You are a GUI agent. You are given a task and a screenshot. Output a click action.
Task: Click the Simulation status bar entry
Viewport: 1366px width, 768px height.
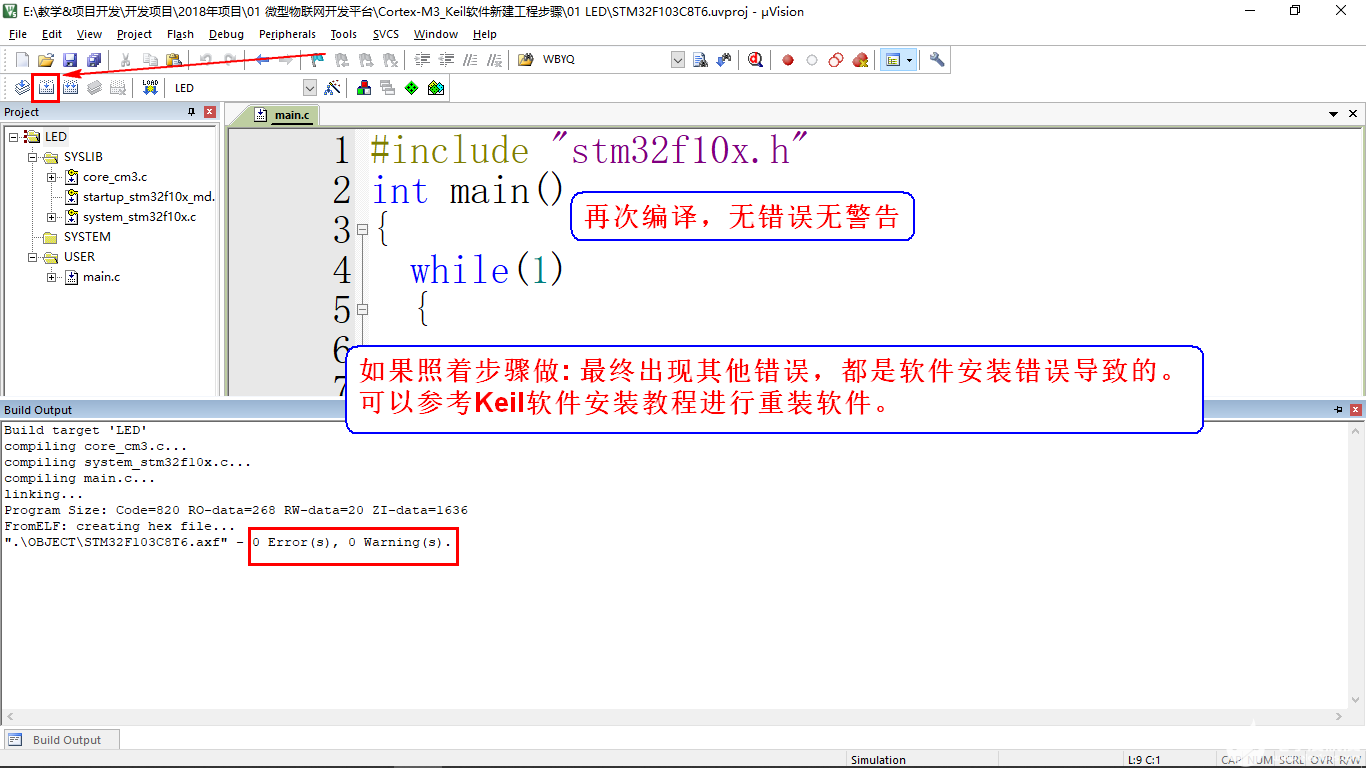click(878, 760)
